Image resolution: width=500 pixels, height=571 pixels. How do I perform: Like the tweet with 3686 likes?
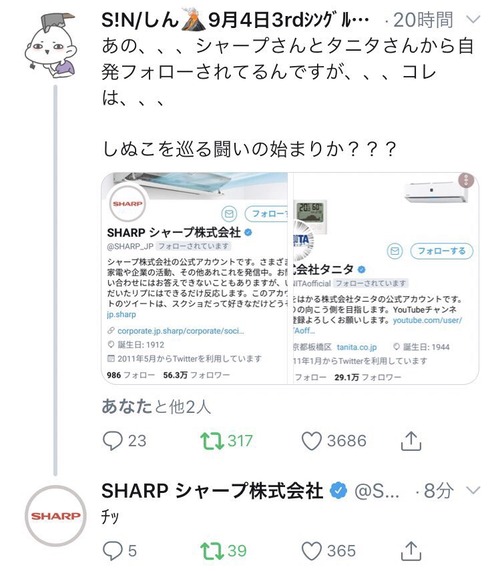pyautogui.click(x=312, y=441)
